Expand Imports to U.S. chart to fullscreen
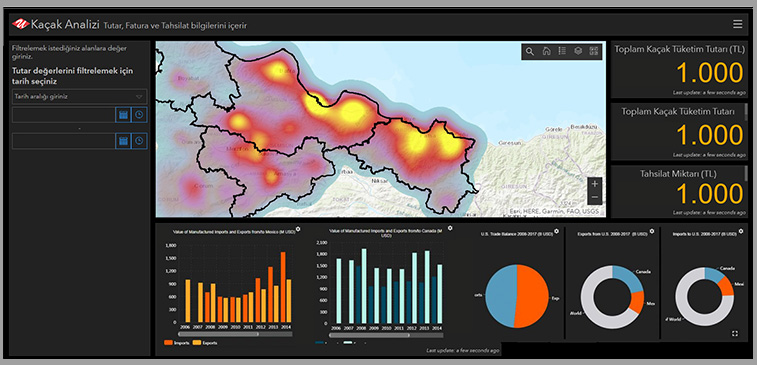The image size is (757, 365). 735,333
